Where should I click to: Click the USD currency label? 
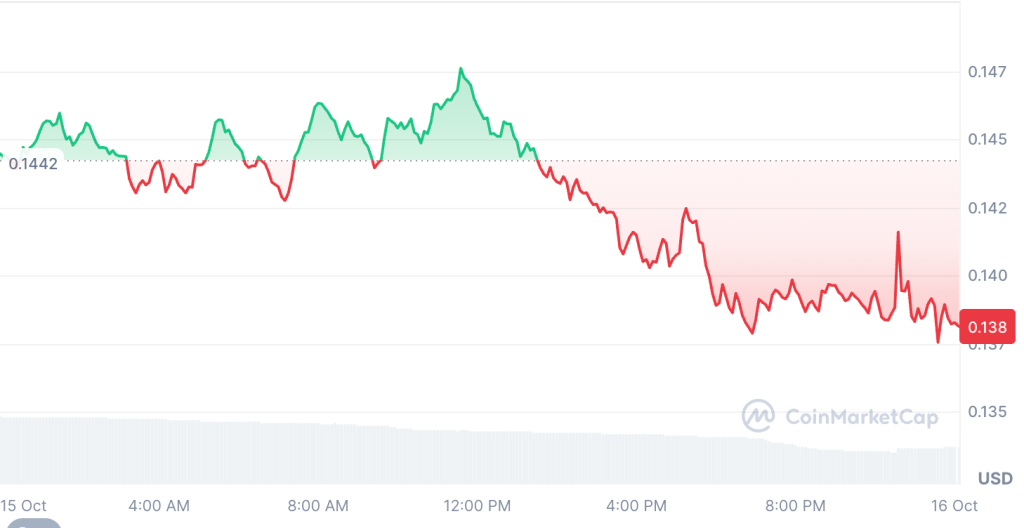pyautogui.click(x=995, y=477)
